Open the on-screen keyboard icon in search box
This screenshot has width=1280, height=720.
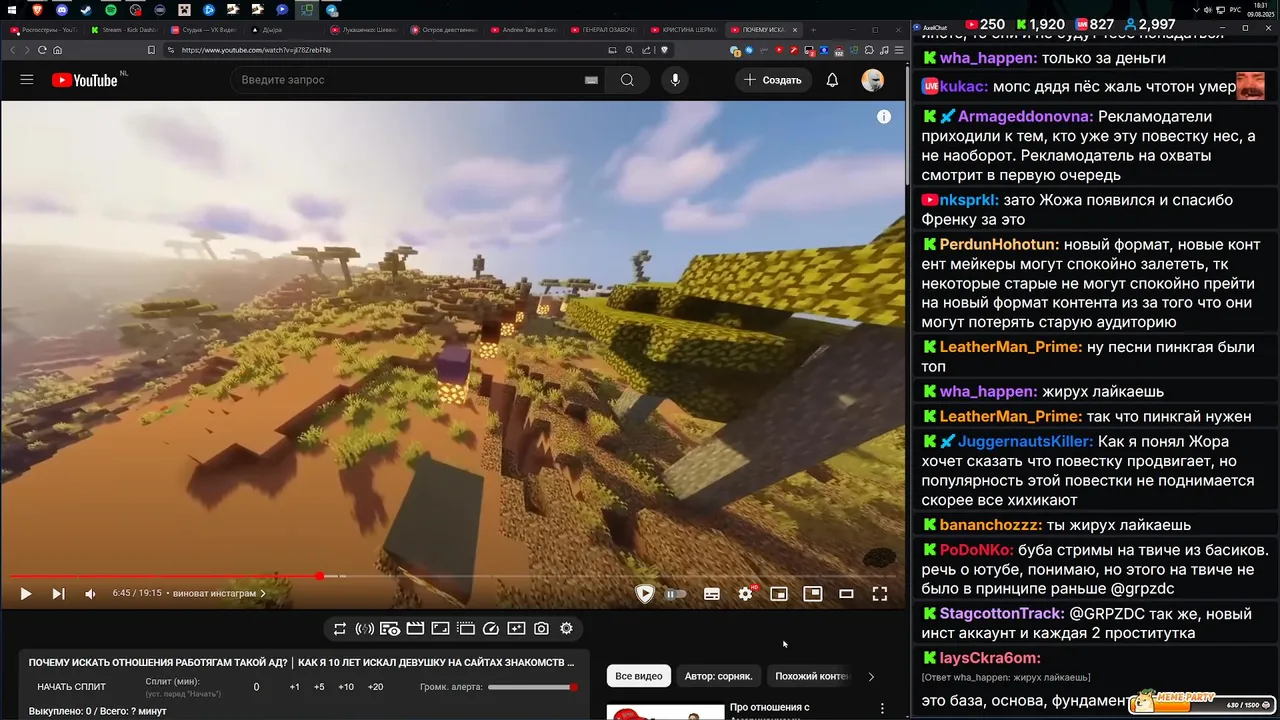pyautogui.click(x=591, y=80)
